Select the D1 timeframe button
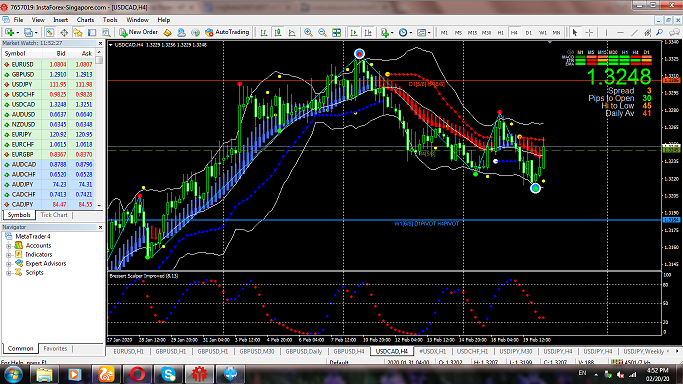 528,33
